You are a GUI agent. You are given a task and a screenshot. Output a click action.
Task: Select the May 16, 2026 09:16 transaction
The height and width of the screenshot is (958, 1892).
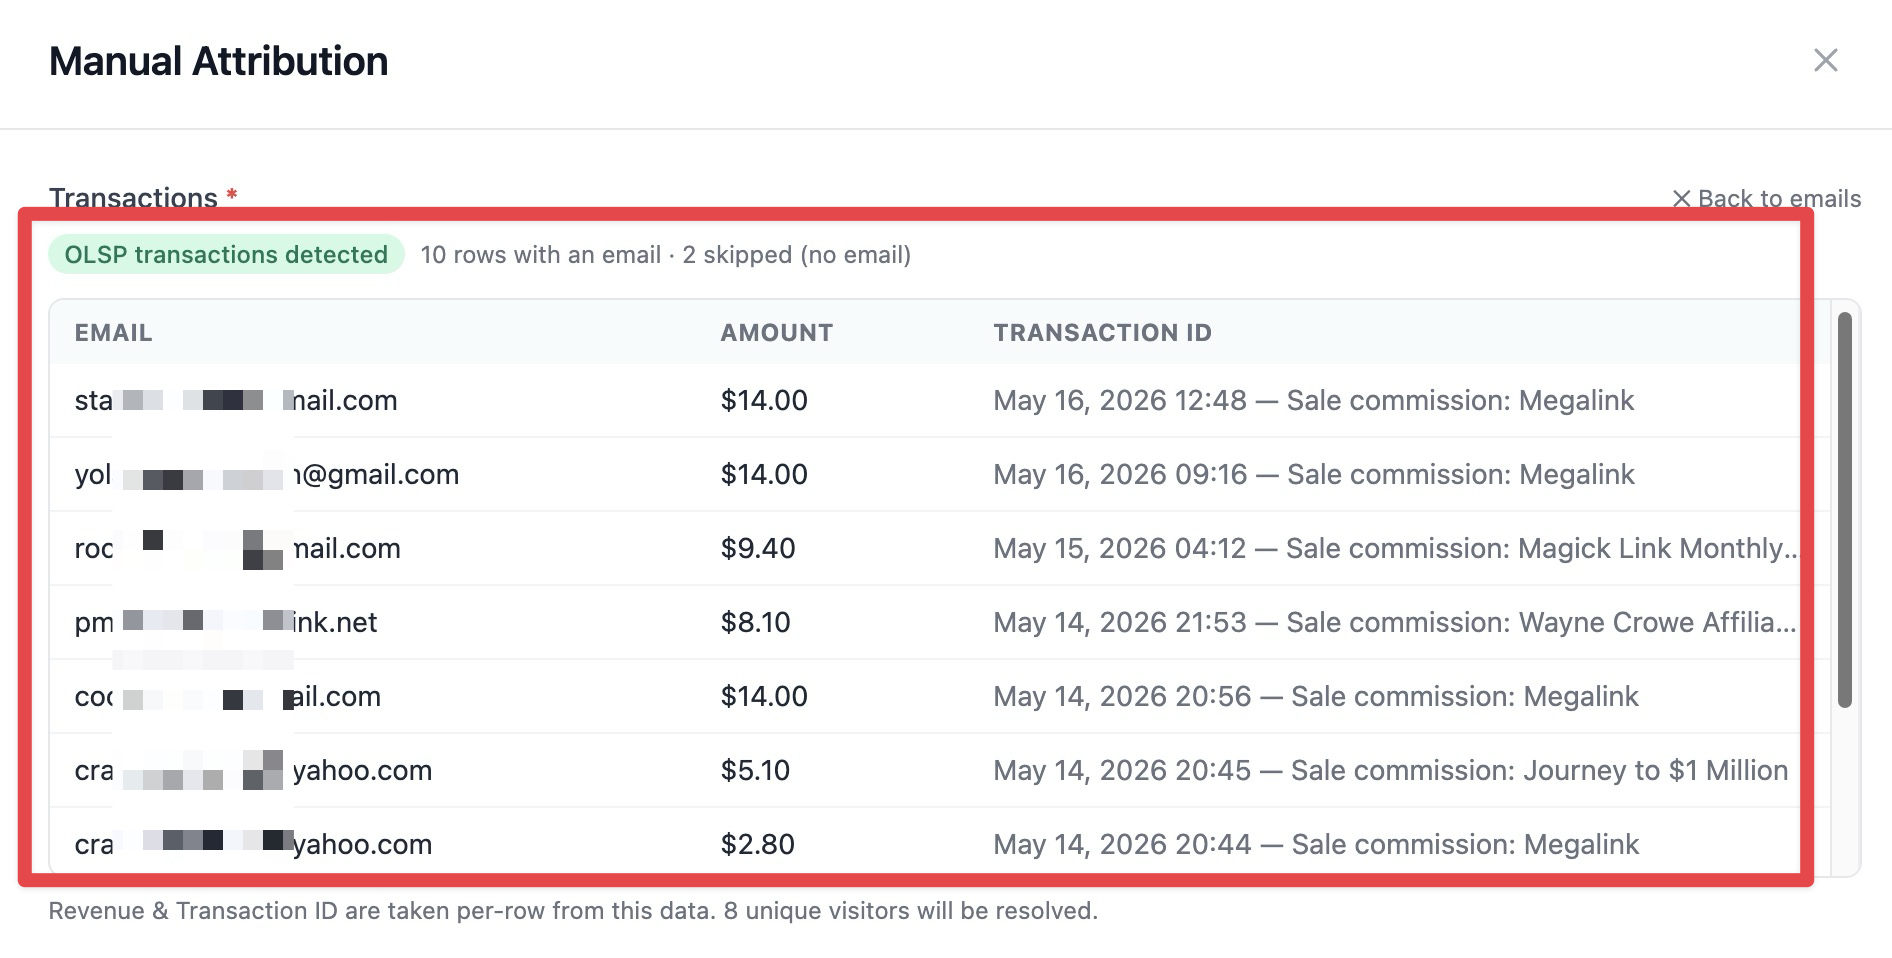939,475
